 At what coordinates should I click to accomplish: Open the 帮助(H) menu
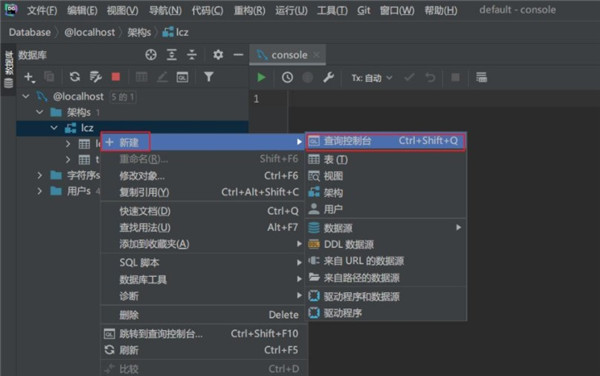441,10
